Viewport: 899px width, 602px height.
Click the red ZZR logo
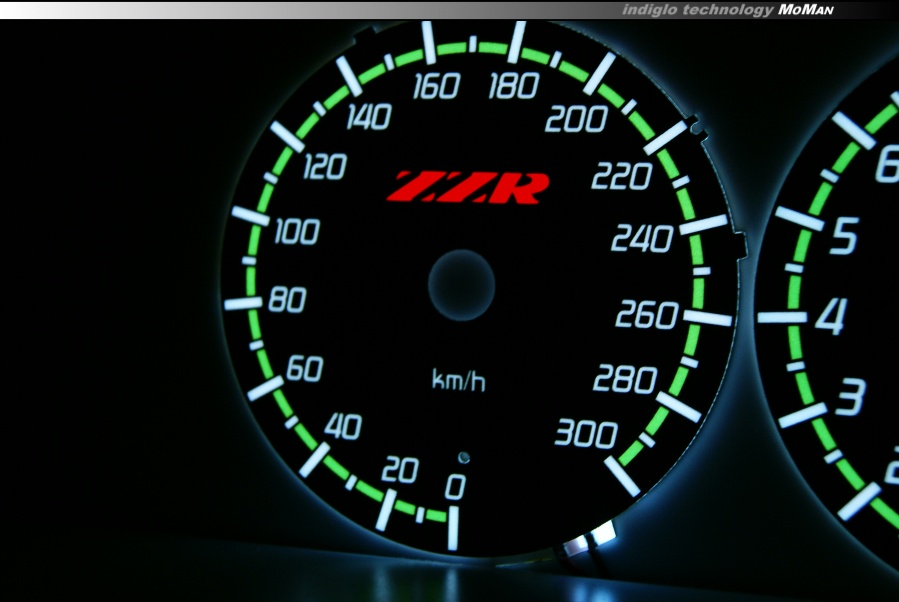tap(467, 187)
